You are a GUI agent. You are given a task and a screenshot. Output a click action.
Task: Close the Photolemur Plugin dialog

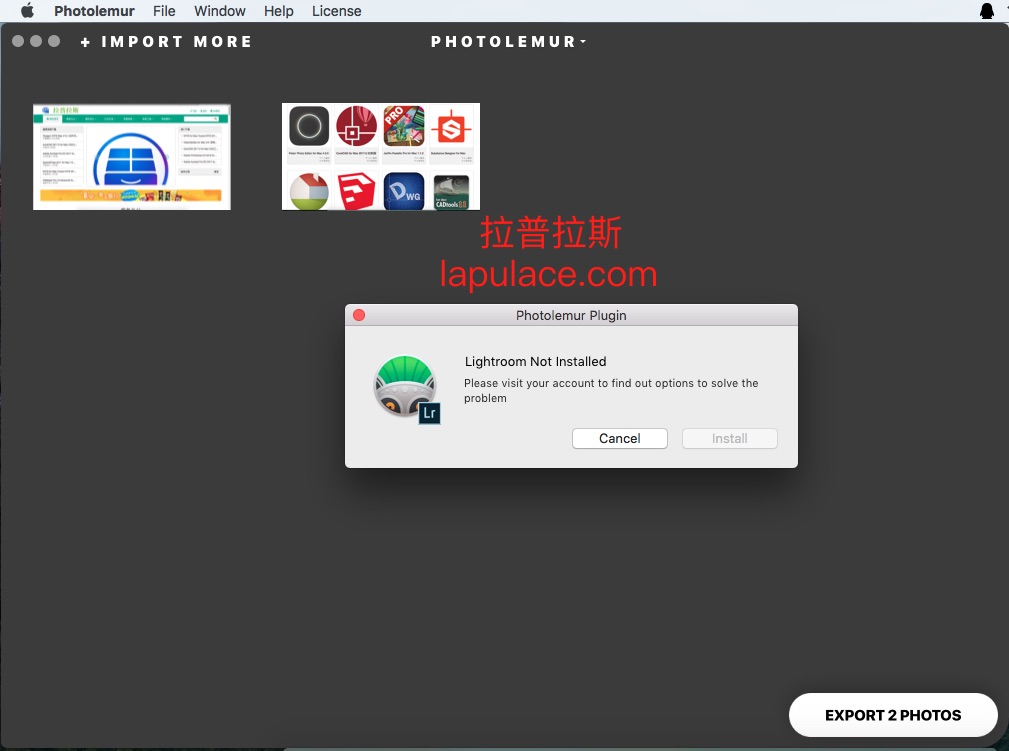(359, 315)
